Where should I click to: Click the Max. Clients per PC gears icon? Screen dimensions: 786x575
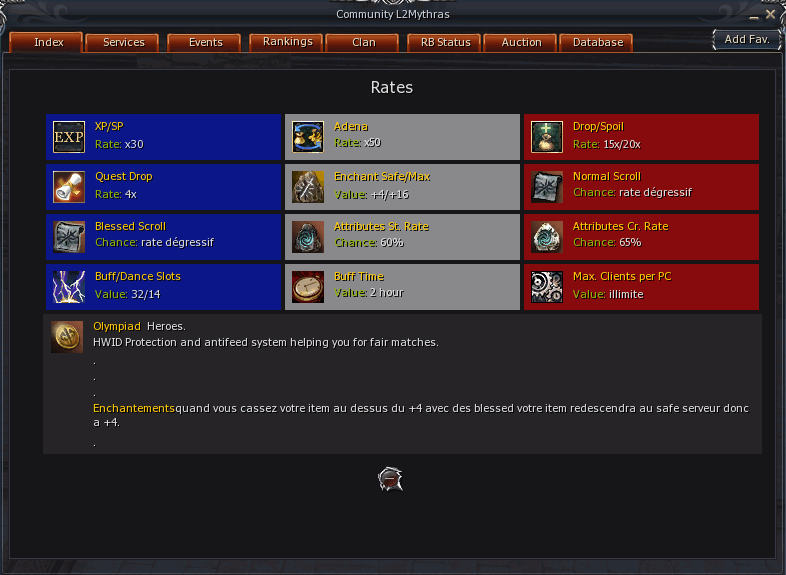547,287
